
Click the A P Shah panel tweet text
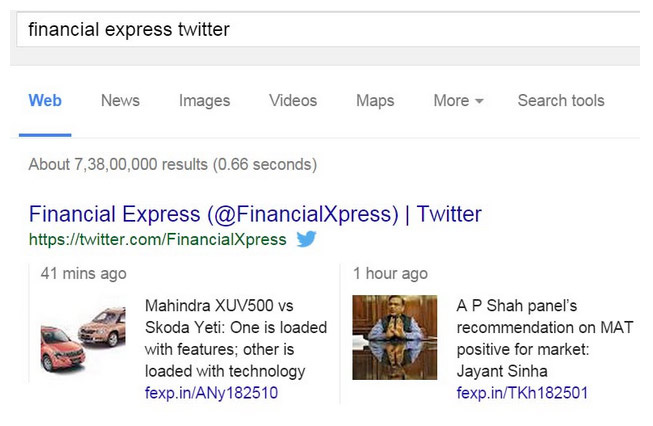(x=544, y=338)
